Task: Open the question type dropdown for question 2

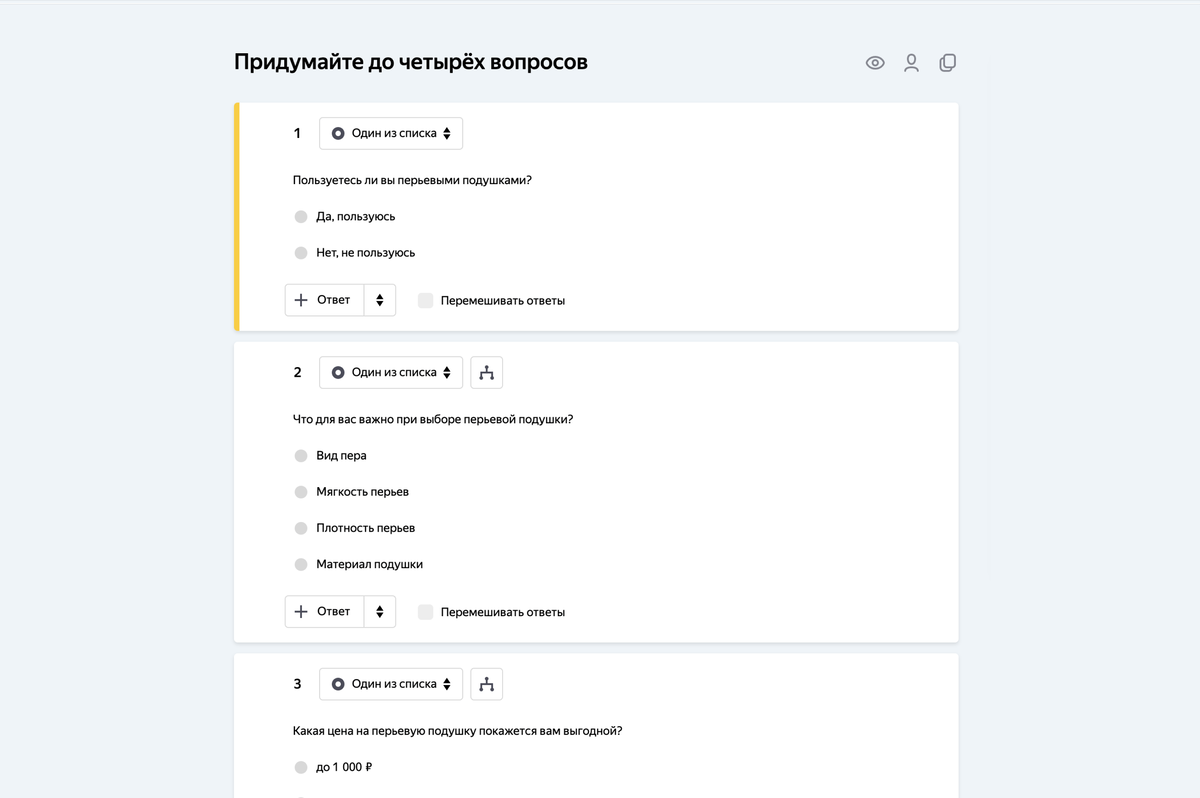Action: [x=390, y=372]
